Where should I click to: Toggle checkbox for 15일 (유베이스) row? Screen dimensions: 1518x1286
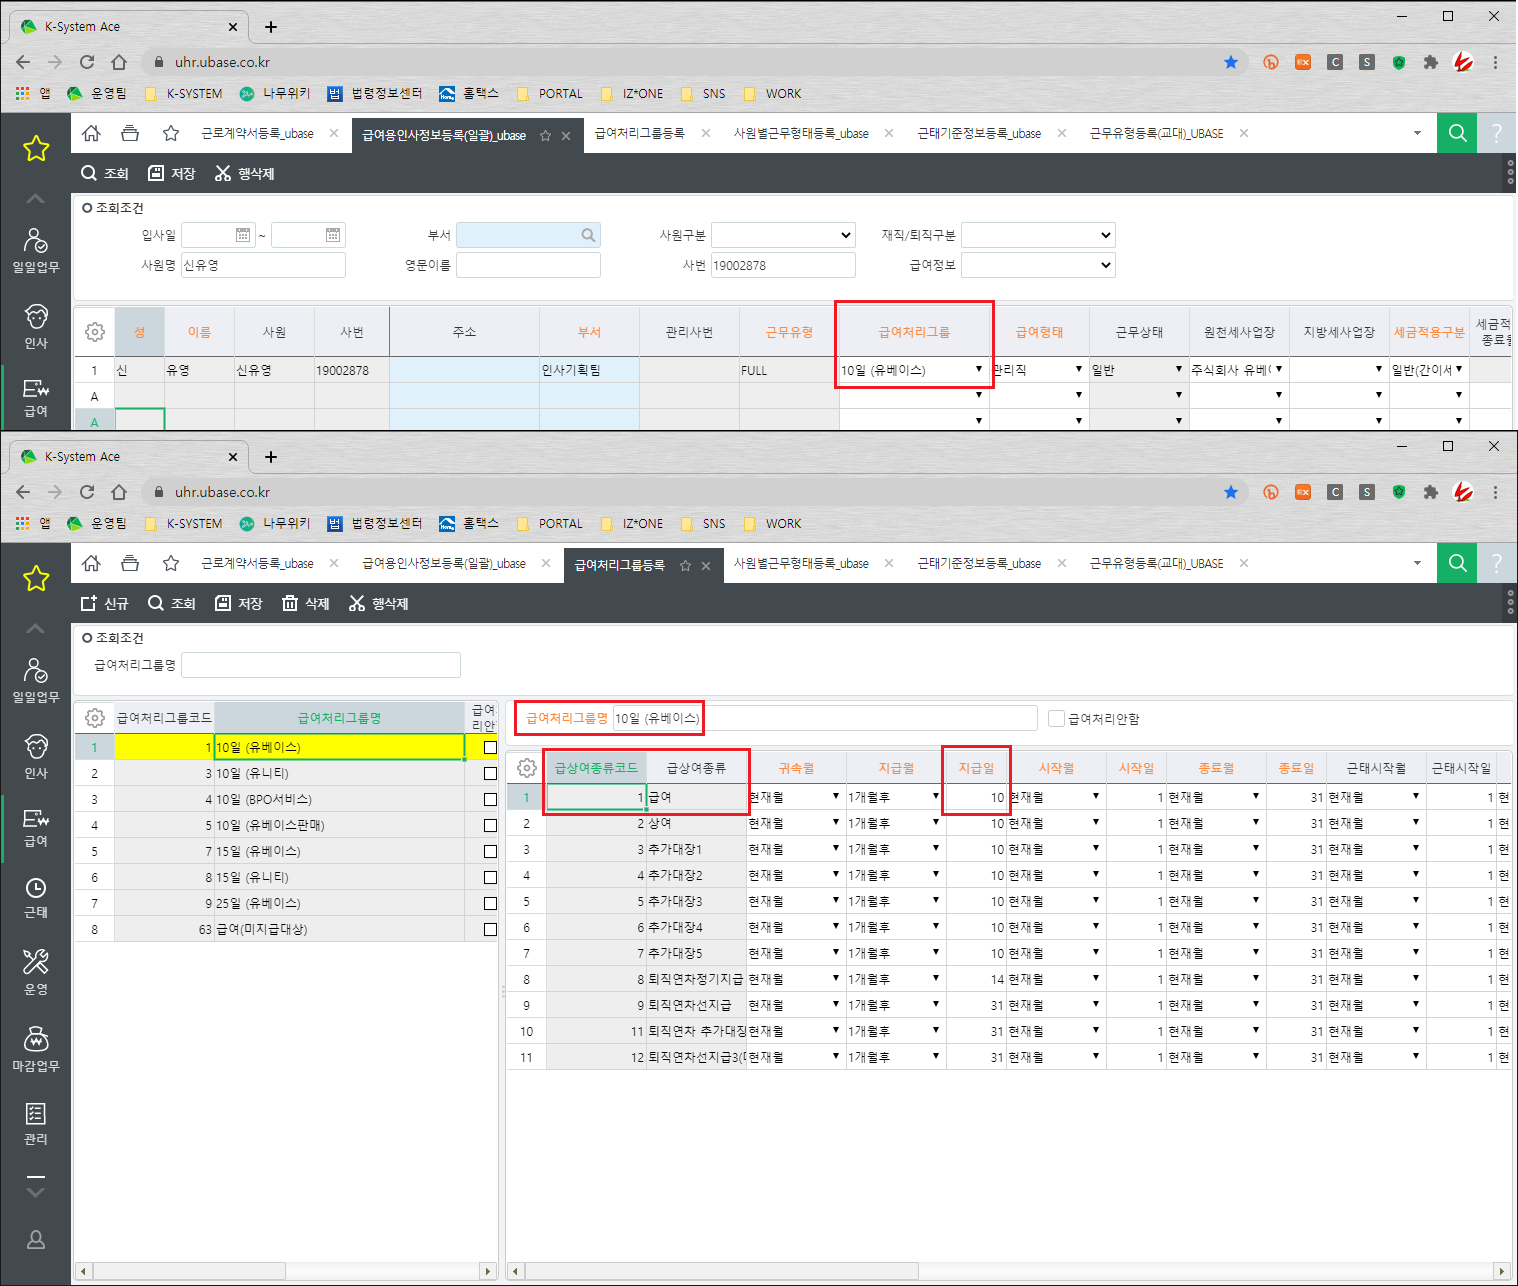tap(490, 851)
